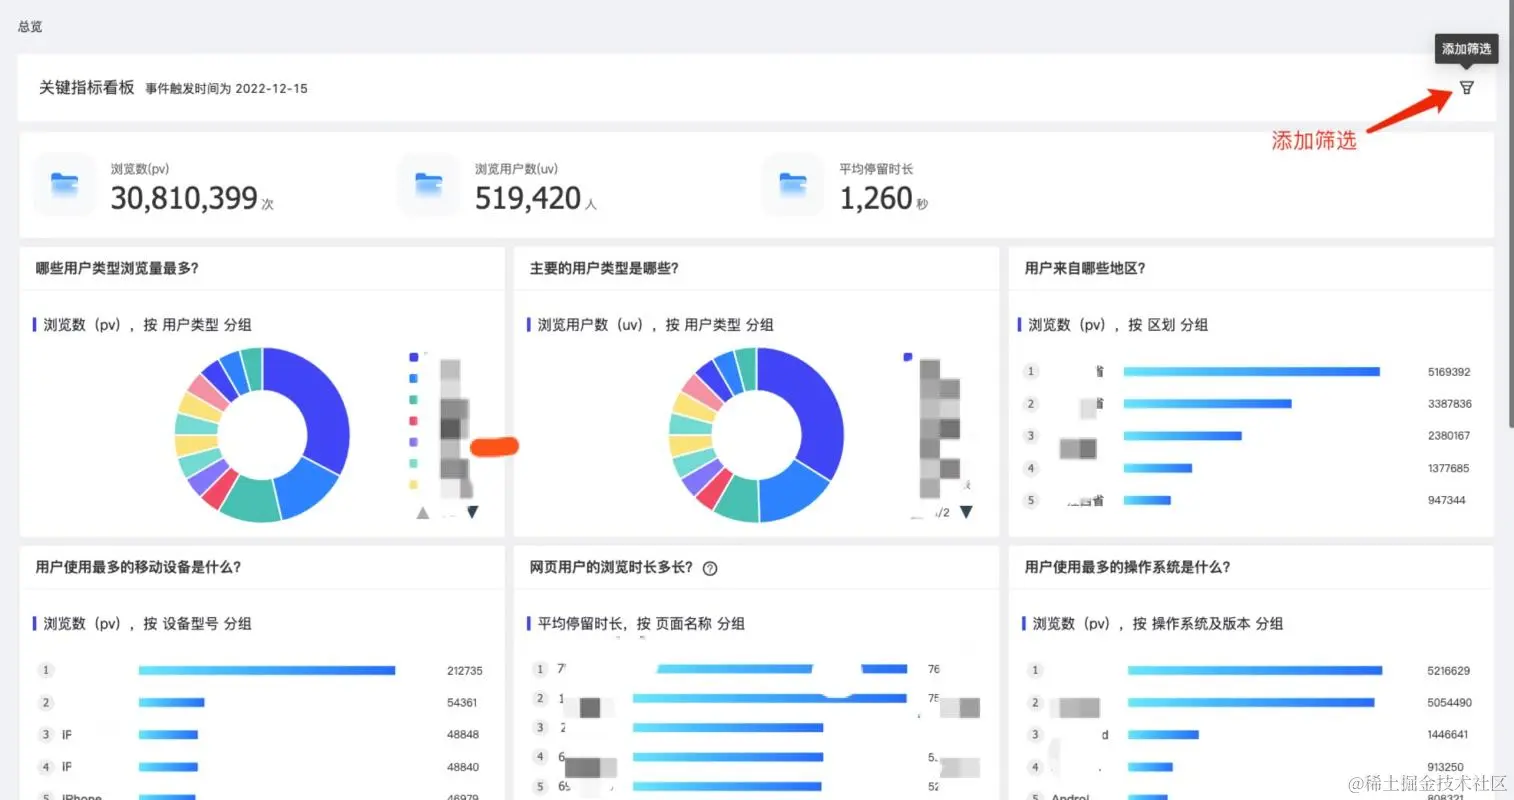This screenshot has height=800, width=1514.
Task: Open help icon next to 网页用户的浏览时长多长?
Action: pyautogui.click(x=710, y=568)
